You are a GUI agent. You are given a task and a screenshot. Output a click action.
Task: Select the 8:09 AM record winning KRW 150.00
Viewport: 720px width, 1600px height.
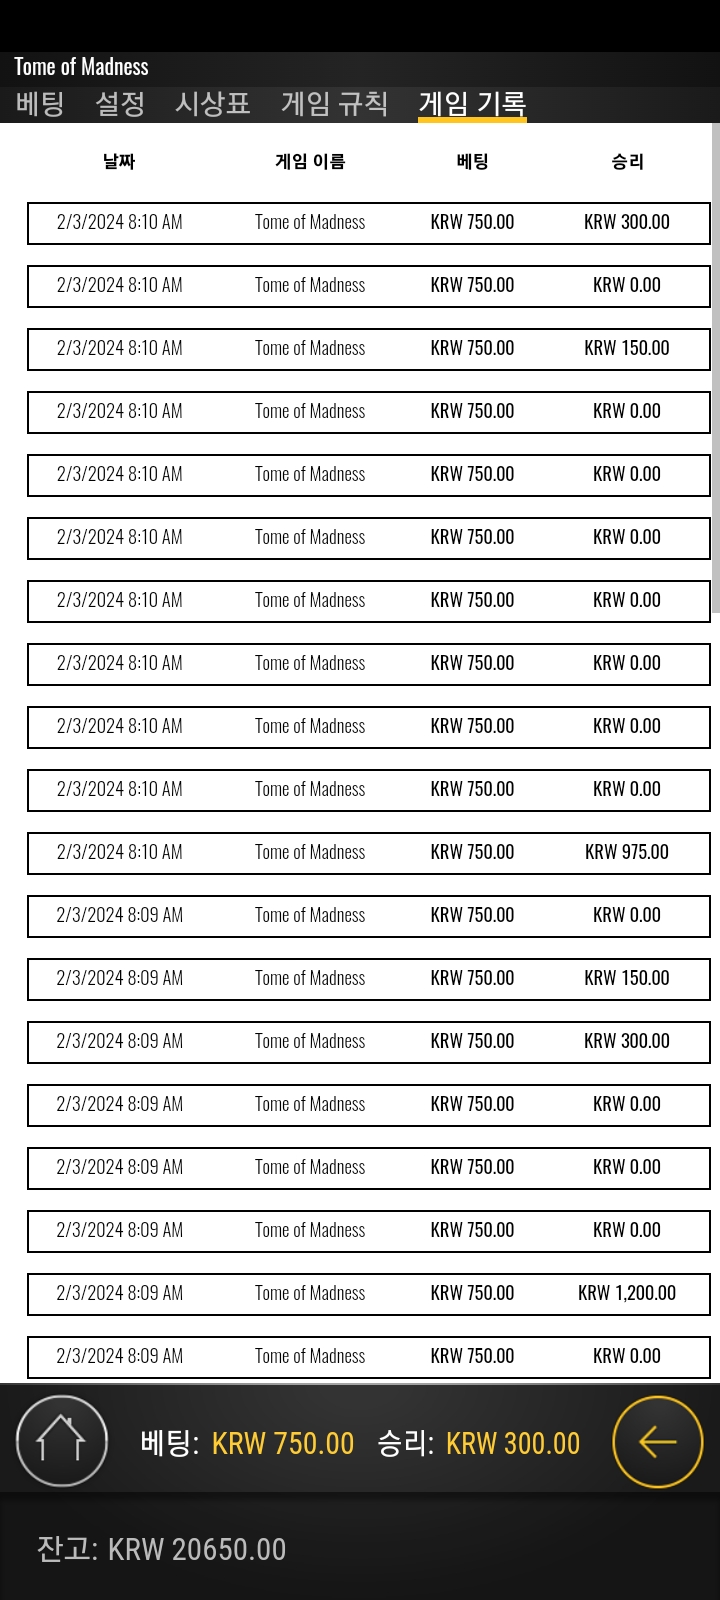(x=369, y=978)
